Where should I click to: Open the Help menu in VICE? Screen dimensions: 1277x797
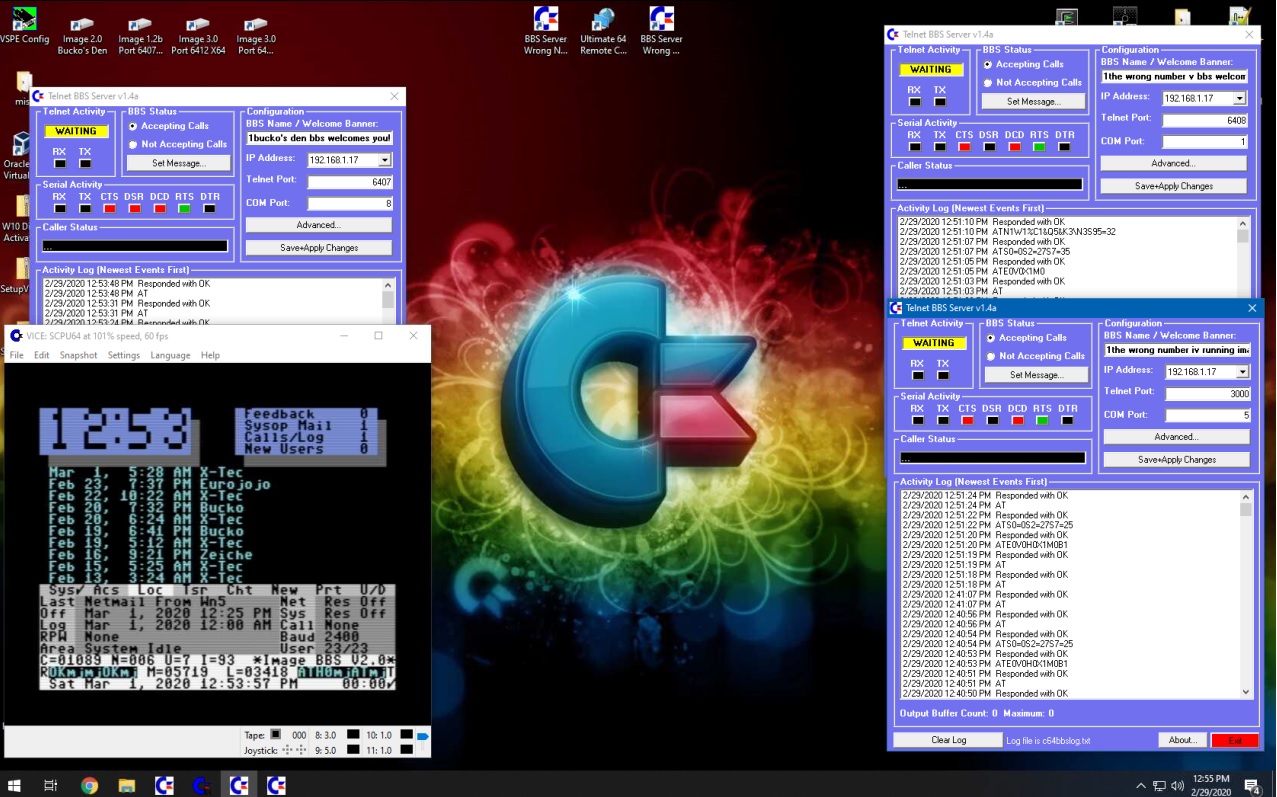pyautogui.click(x=210, y=355)
